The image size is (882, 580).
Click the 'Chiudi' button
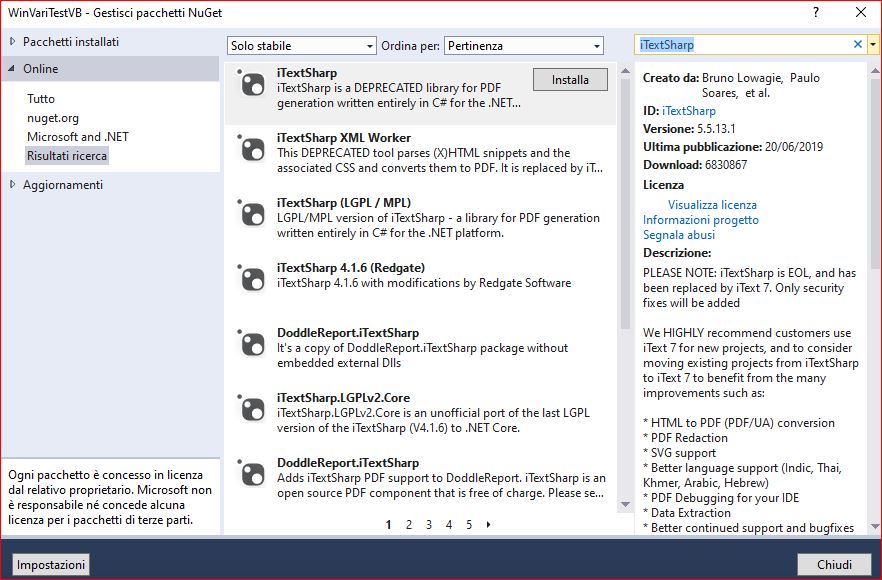point(834,564)
